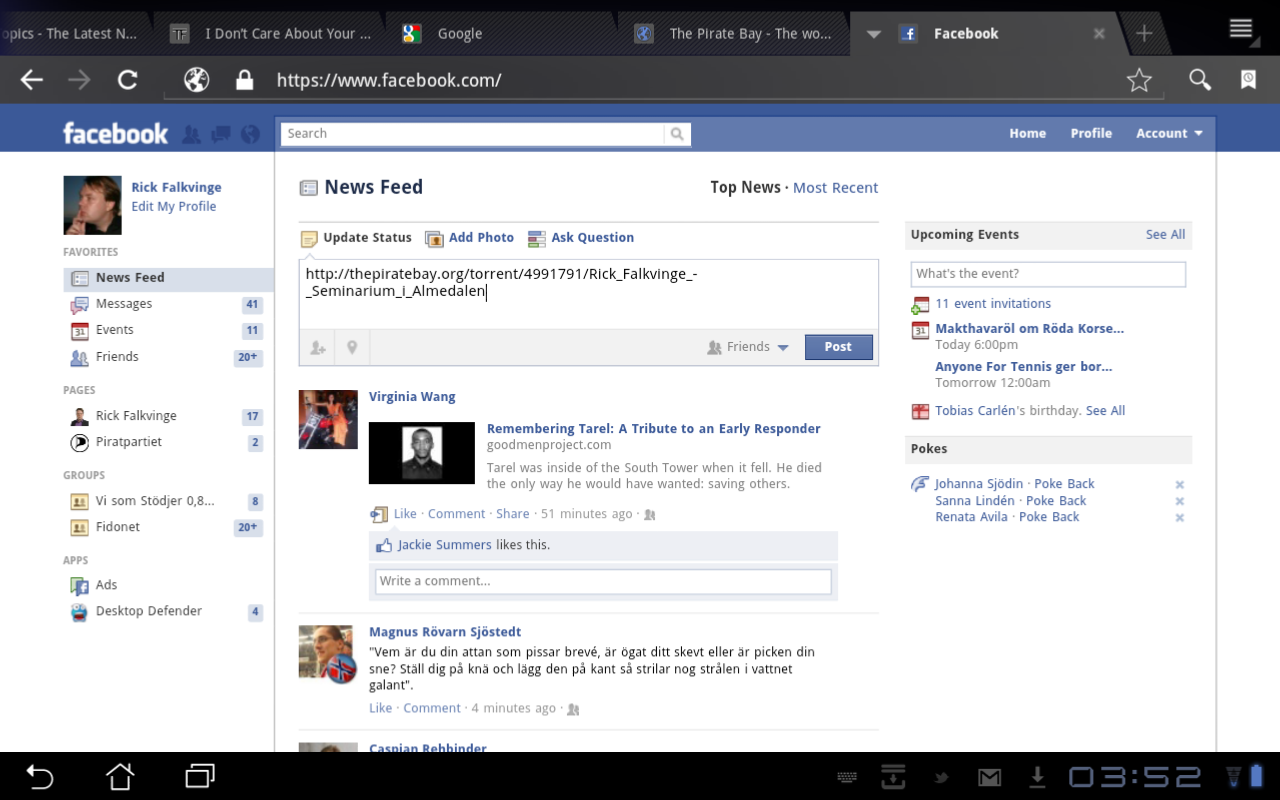Add a location with the pin icon
The height and width of the screenshot is (800, 1280).
[x=352, y=347]
